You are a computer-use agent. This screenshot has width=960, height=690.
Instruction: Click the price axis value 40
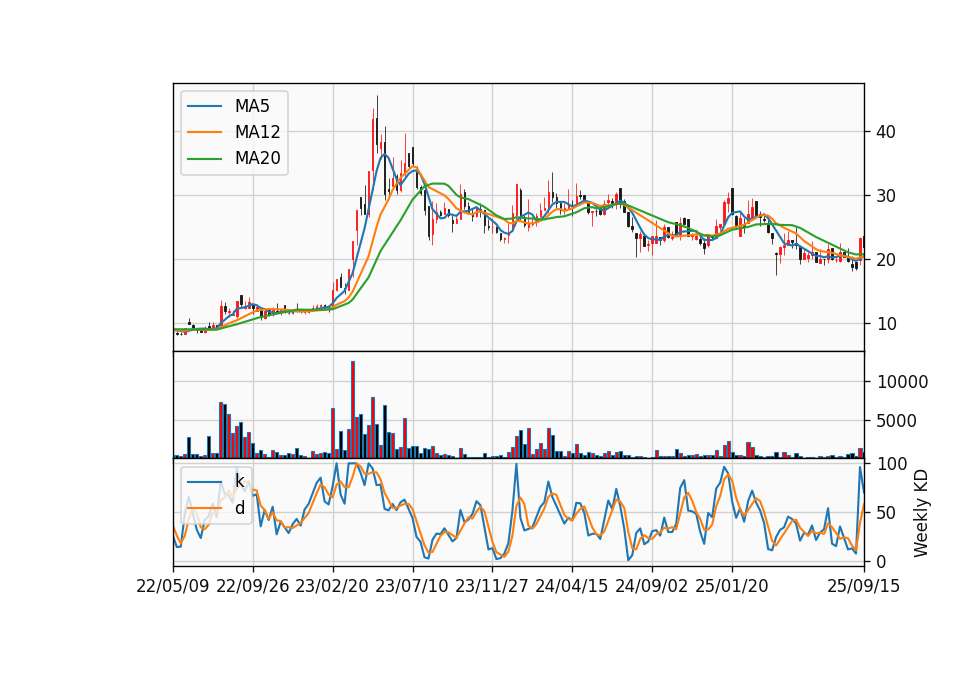(886, 132)
